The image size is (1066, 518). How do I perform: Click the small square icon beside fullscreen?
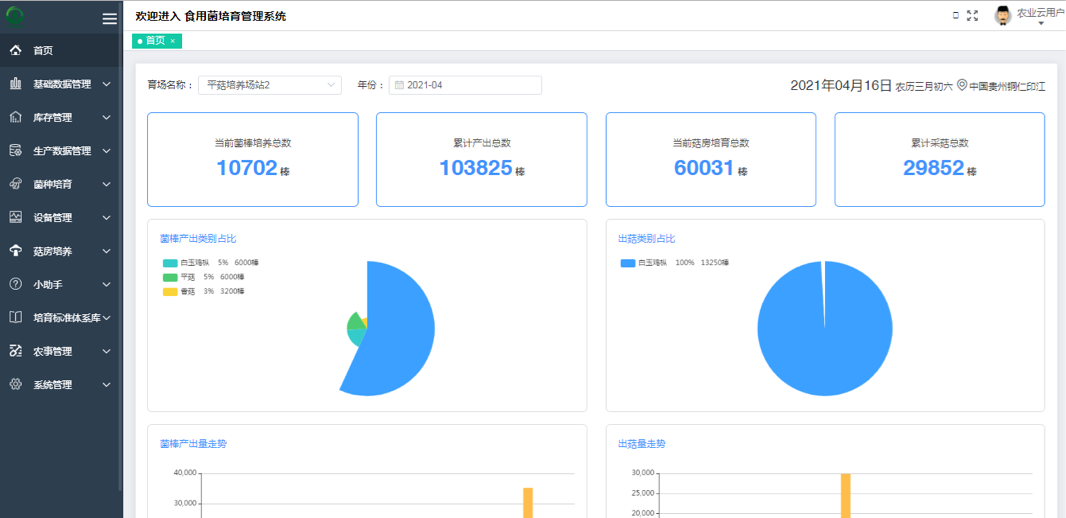click(956, 16)
